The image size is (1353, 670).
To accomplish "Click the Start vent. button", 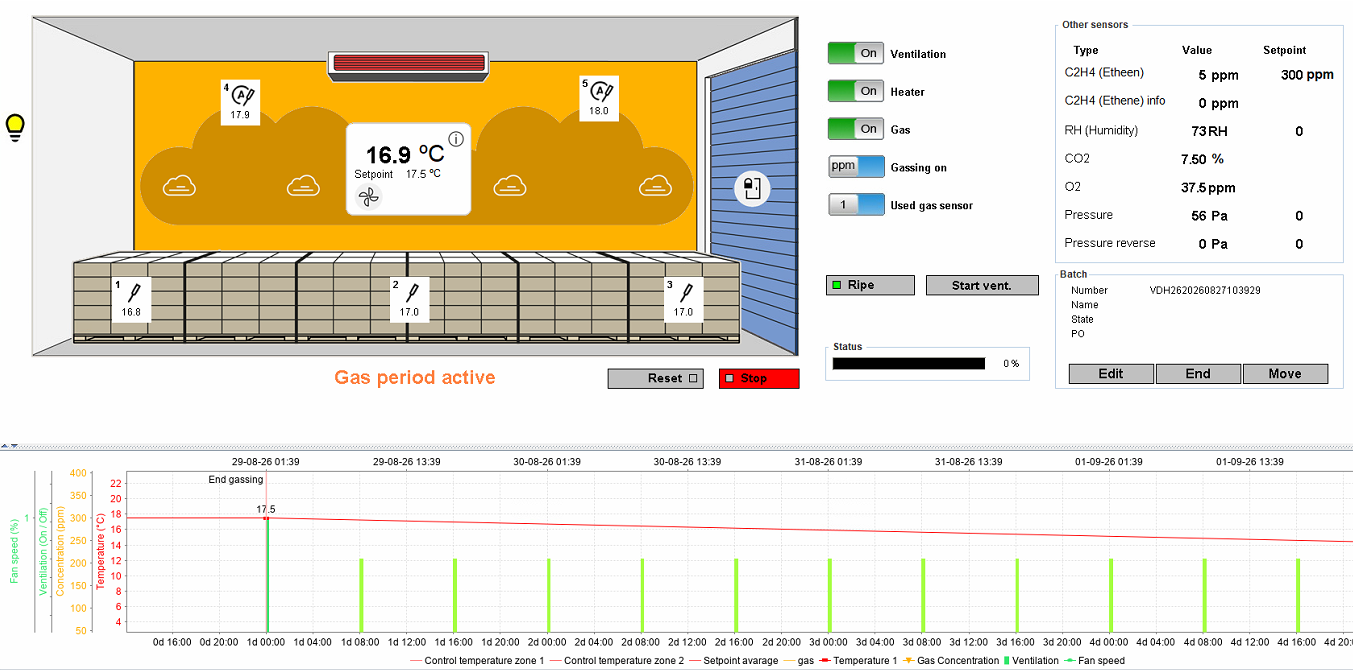I will (x=982, y=285).
